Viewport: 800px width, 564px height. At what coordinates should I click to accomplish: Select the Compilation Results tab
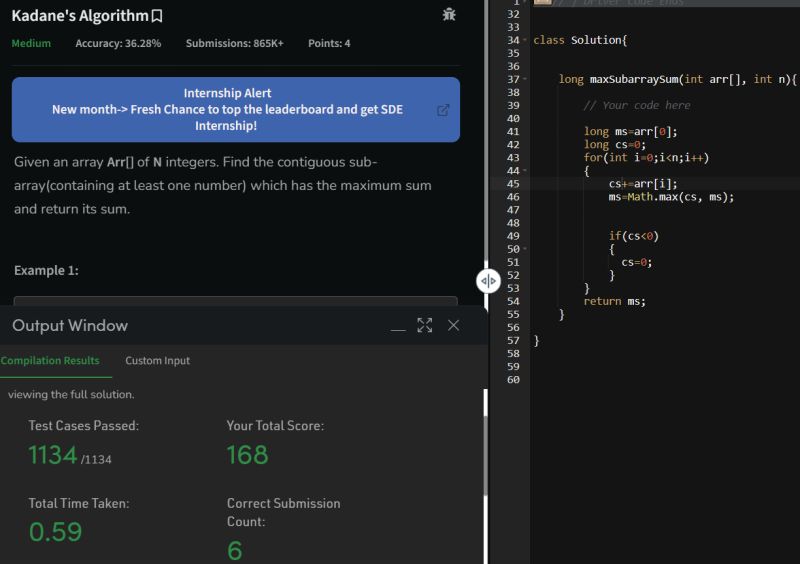click(x=50, y=361)
